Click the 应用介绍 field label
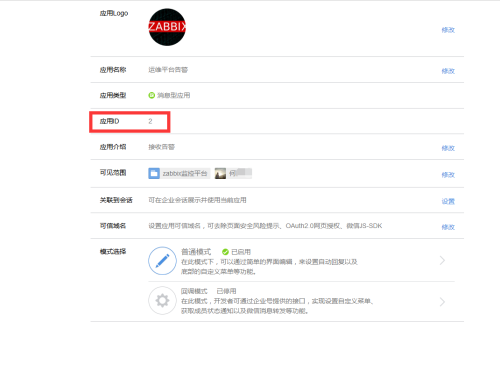 113,147
